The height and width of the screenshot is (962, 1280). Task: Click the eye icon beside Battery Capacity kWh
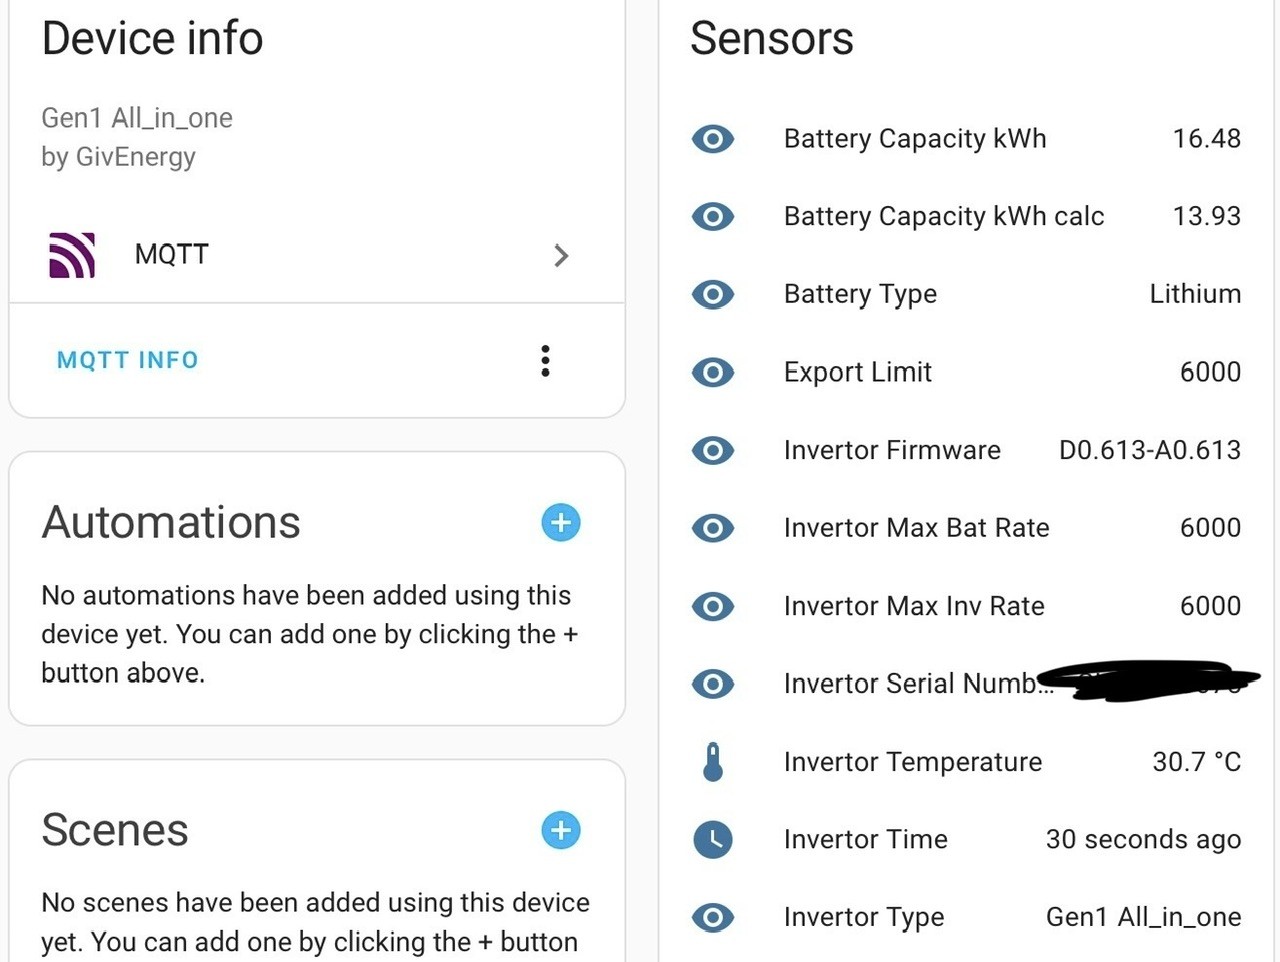coord(713,138)
